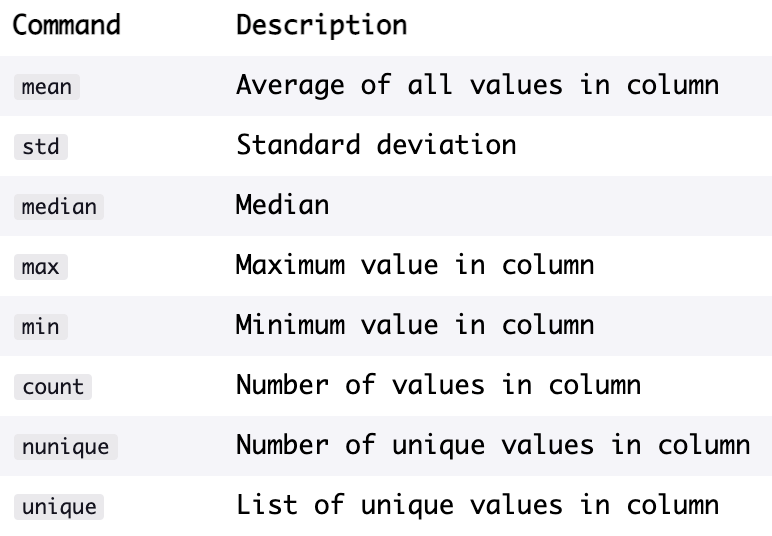Select the 'Standard deviation' description
The width and height of the screenshot is (772, 536).
coord(376,145)
